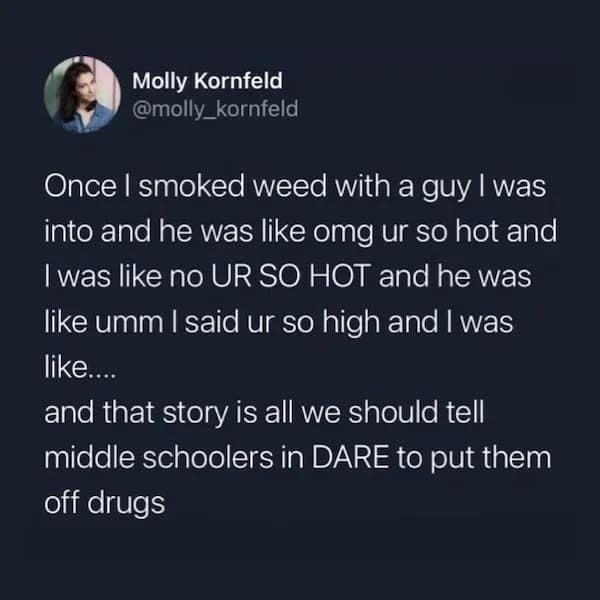Click the 'middle schoolers' phrase
This screenshot has width=600, height=600.
[x=159, y=458]
